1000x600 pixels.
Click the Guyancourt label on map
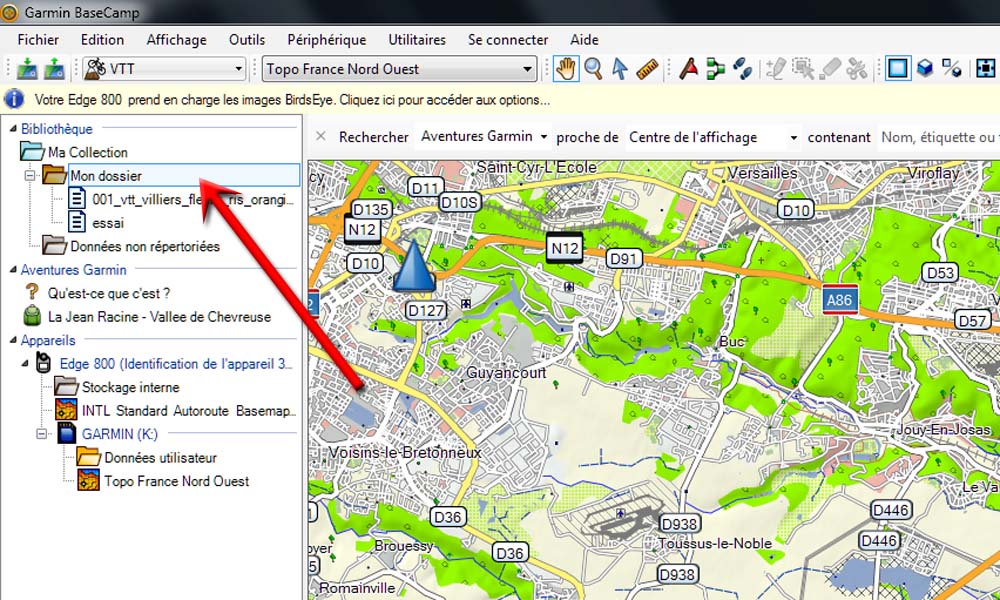(x=506, y=372)
